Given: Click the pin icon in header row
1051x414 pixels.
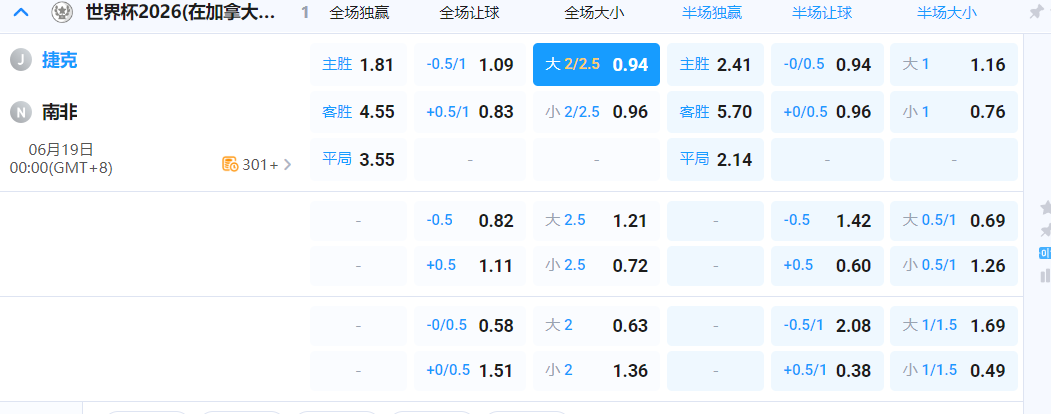Looking at the screenshot, I should (x=1038, y=12).
